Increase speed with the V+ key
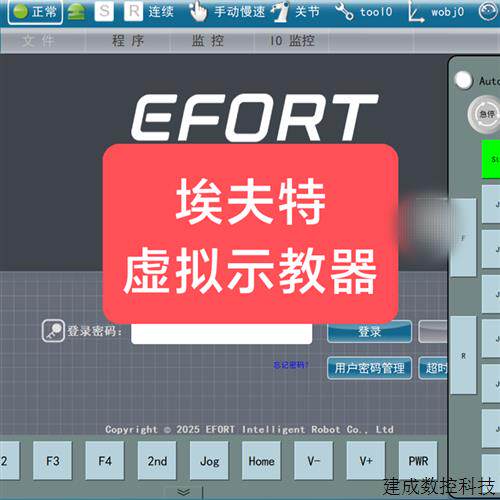Image resolution: width=500 pixels, height=500 pixels. (x=366, y=461)
